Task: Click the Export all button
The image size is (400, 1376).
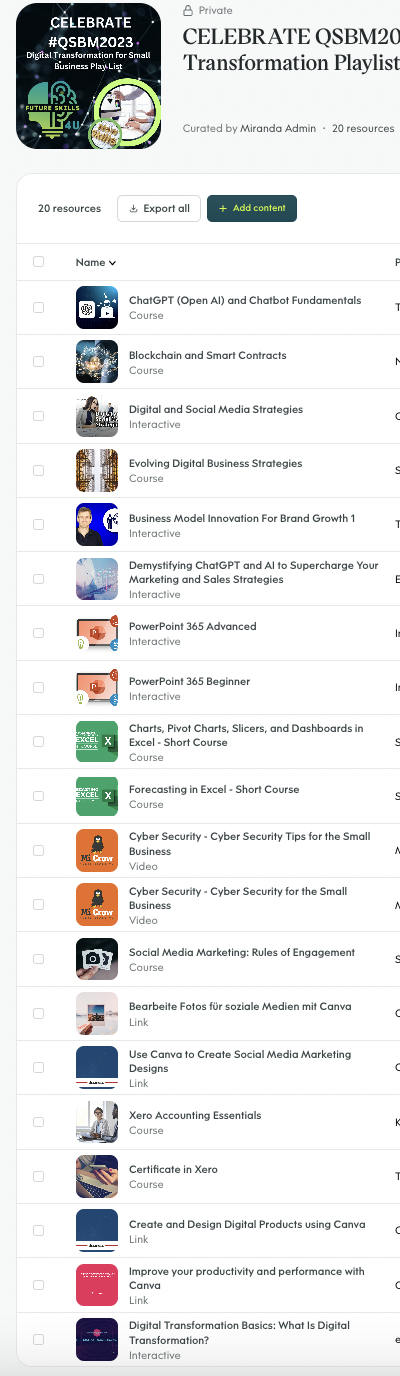Action: [x=159, y=208]
